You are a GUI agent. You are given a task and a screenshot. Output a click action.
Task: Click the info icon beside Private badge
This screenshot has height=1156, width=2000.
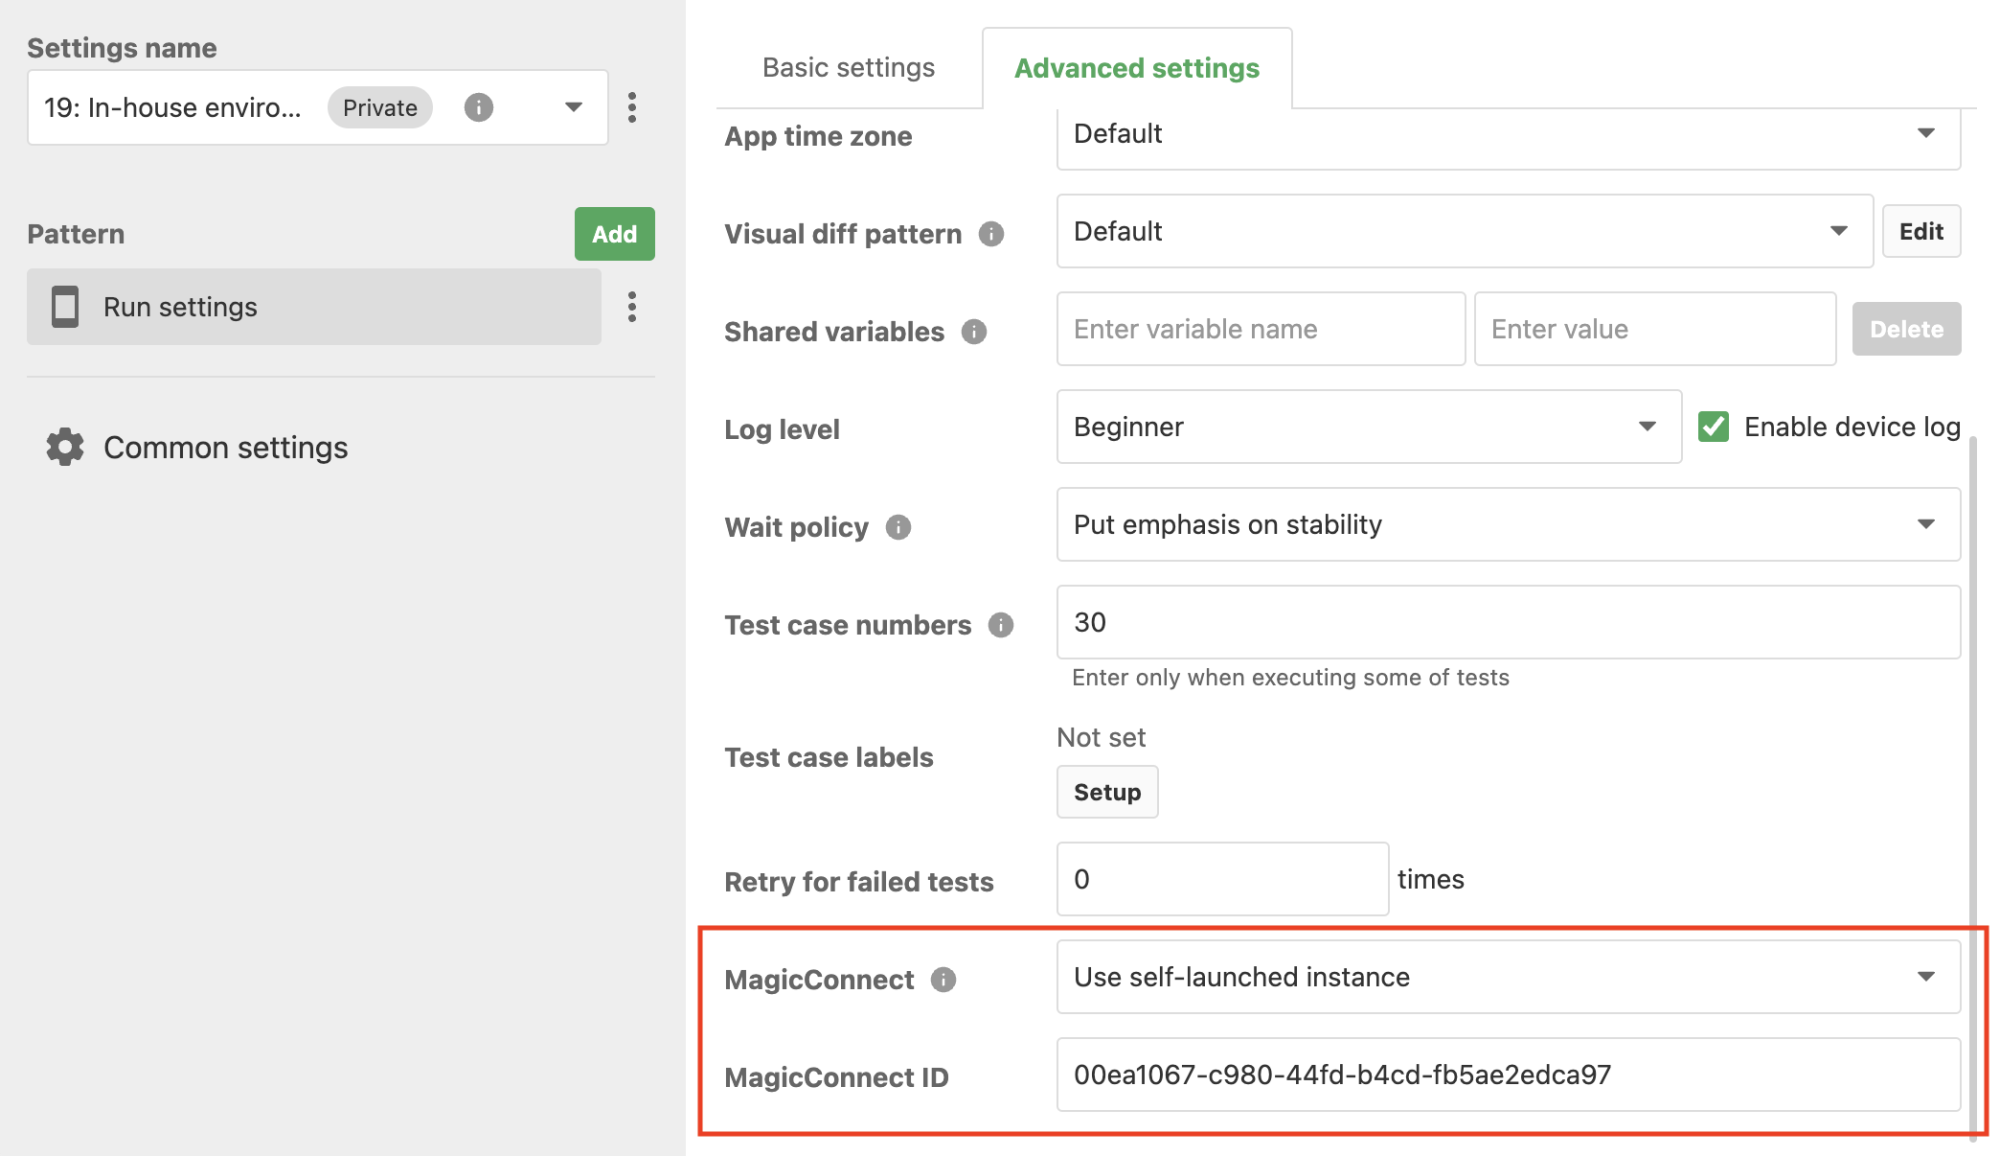(x=478, y=107)
